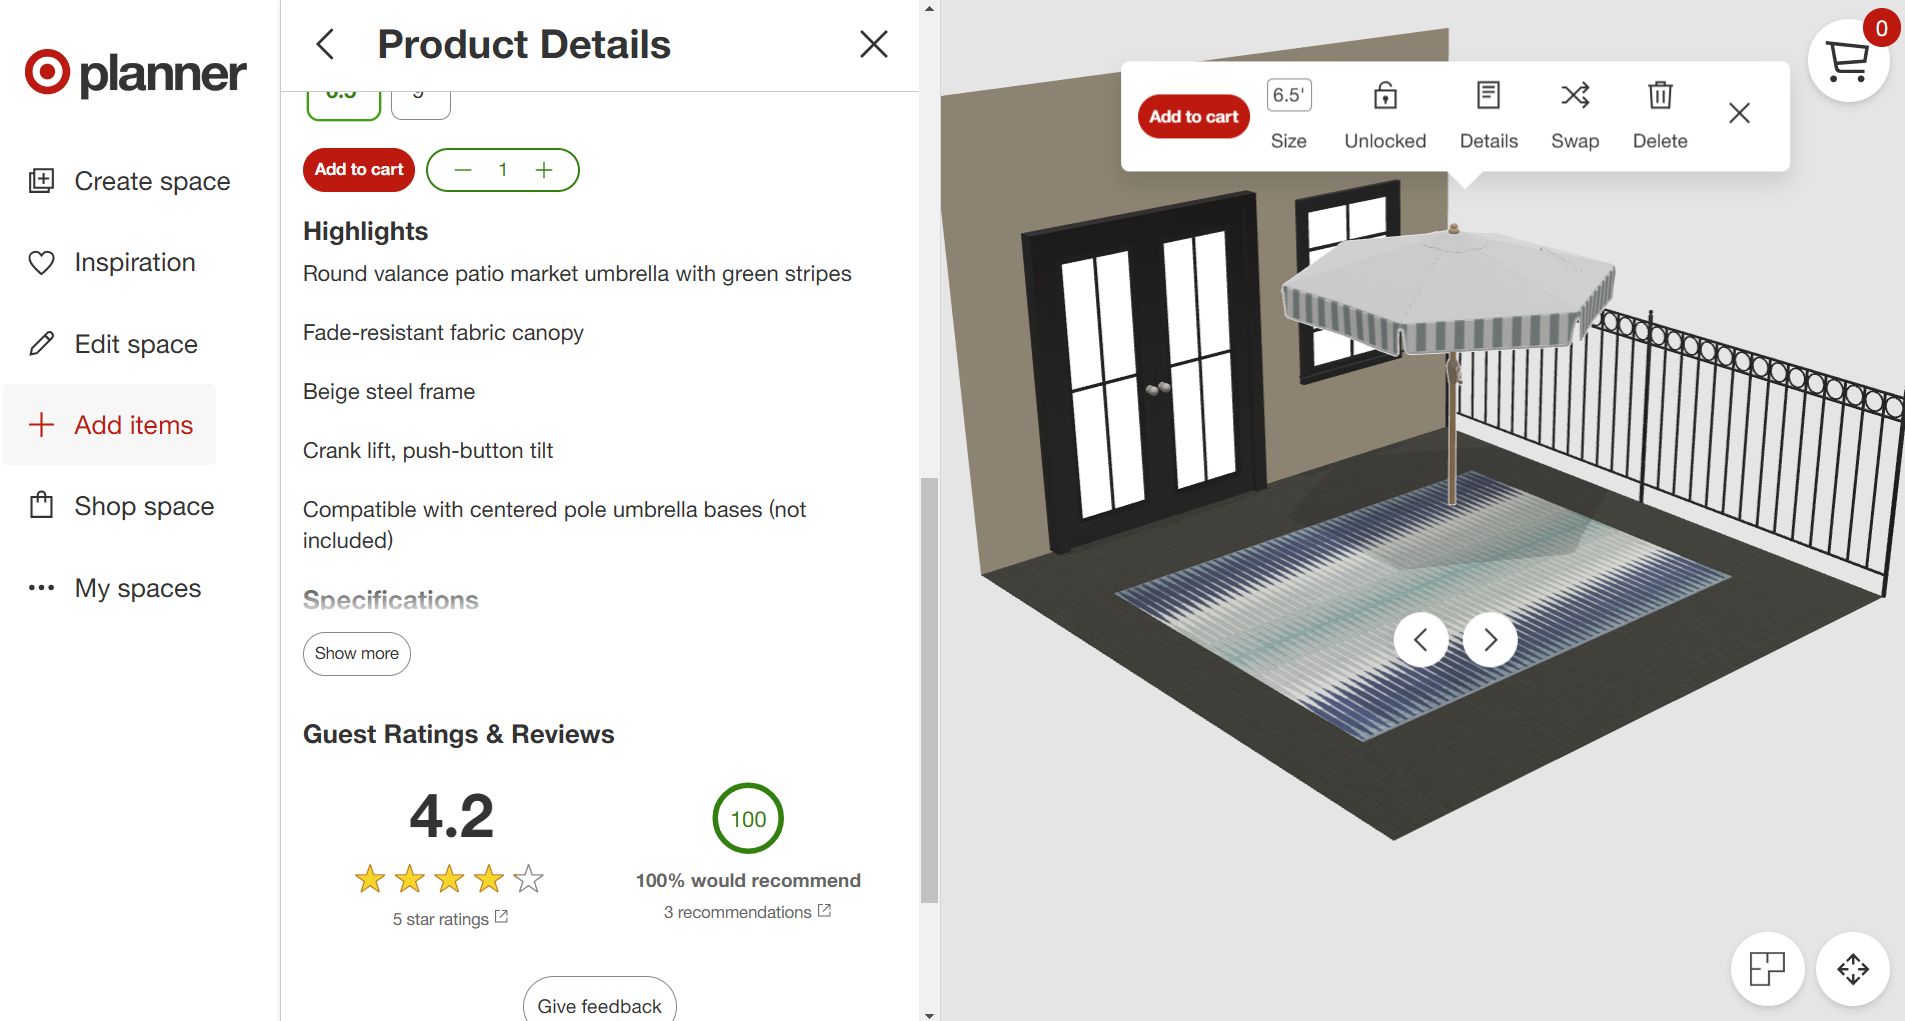This screenshot has height=1021, width=1905.
Task: Close the item popup toolbar
Action: coord(1739,113)
